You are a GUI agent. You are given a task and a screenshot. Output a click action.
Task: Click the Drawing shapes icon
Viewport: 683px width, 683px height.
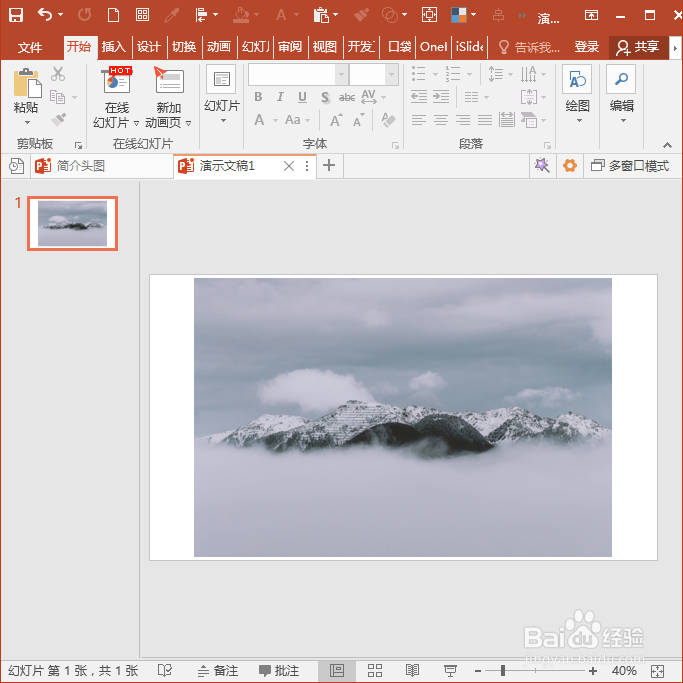(x=577, y=79)
